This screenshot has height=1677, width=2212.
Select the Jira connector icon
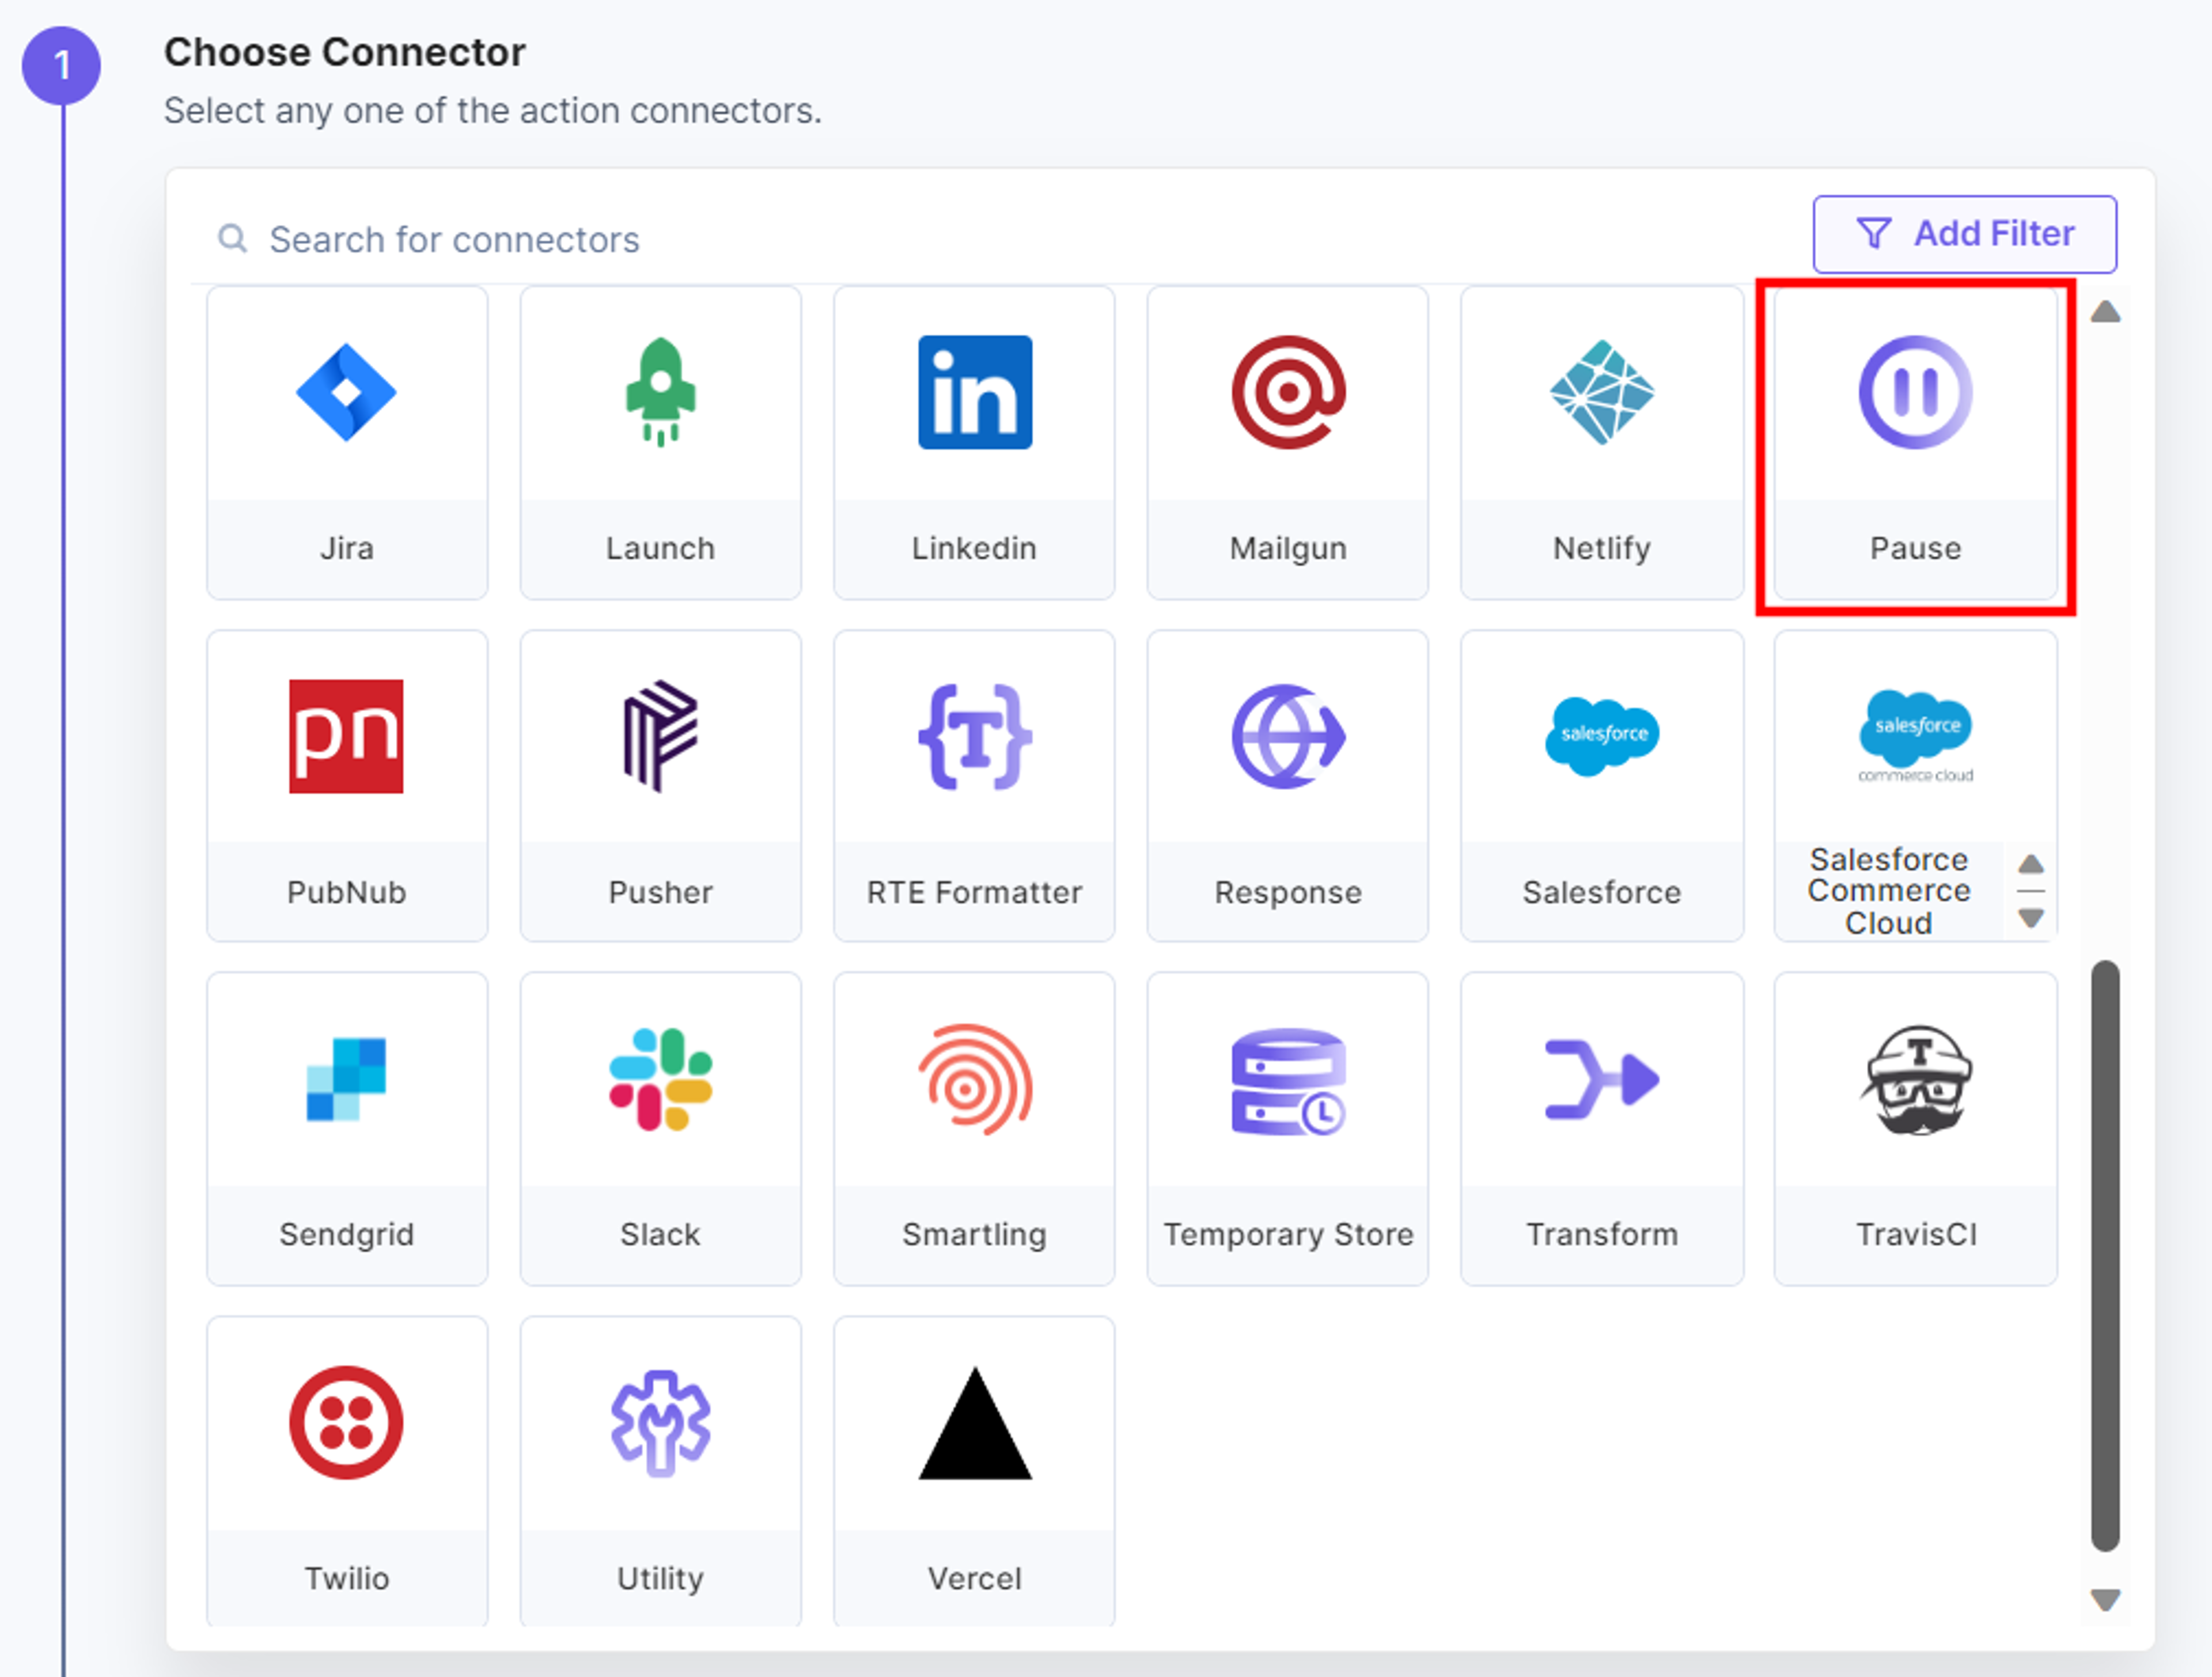click(x=346, y=392)
